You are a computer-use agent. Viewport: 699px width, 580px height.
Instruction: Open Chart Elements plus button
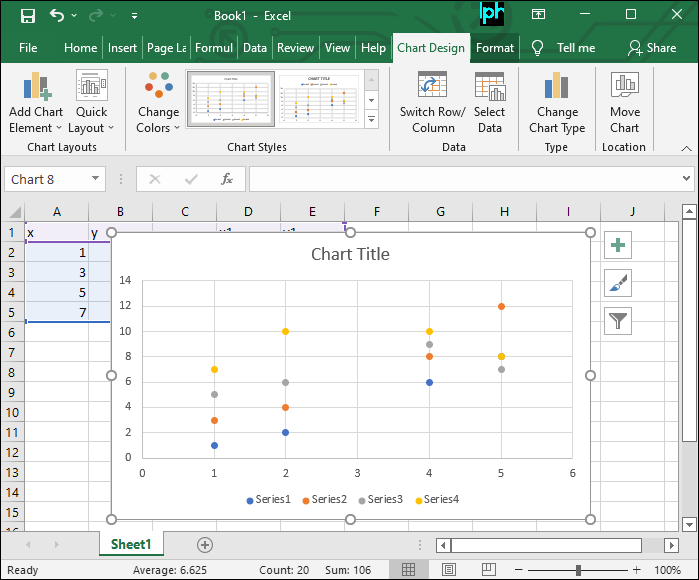pos(618,246)
